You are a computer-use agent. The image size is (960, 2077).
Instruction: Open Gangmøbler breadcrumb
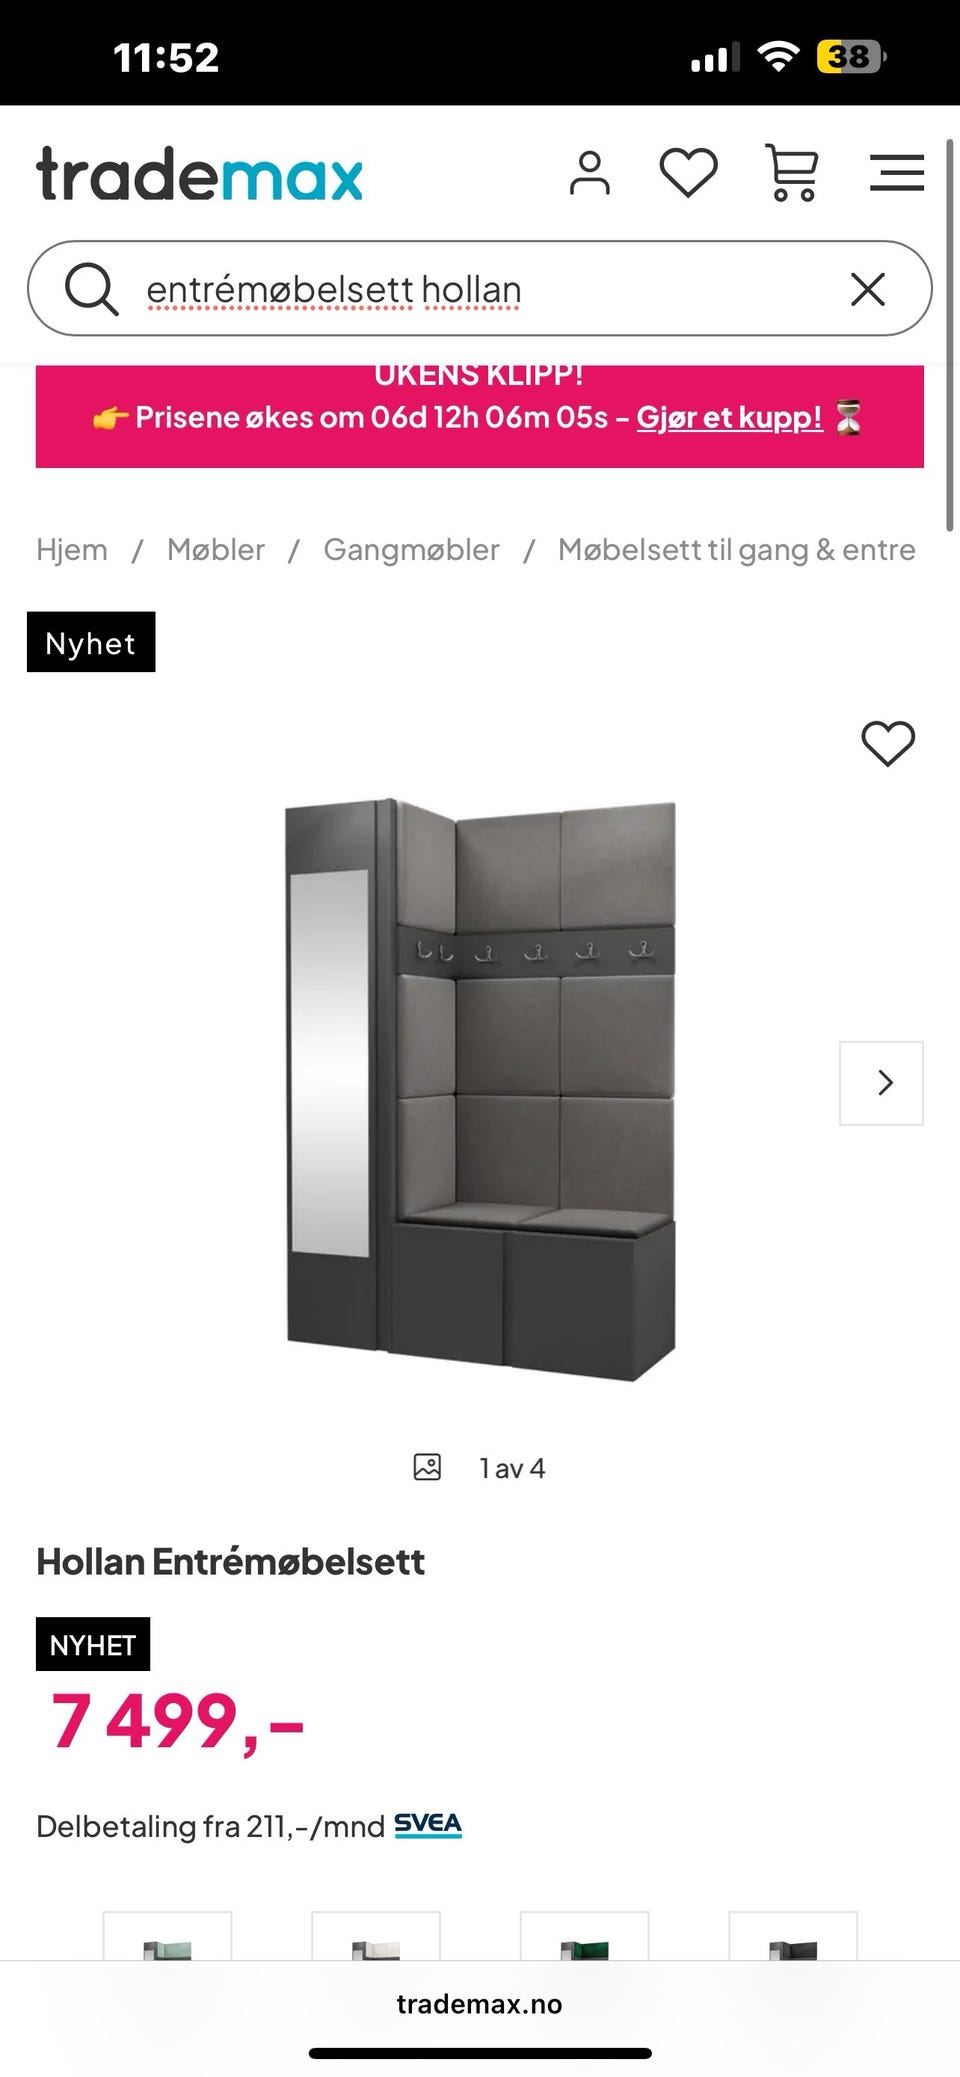tap(411, 550)
